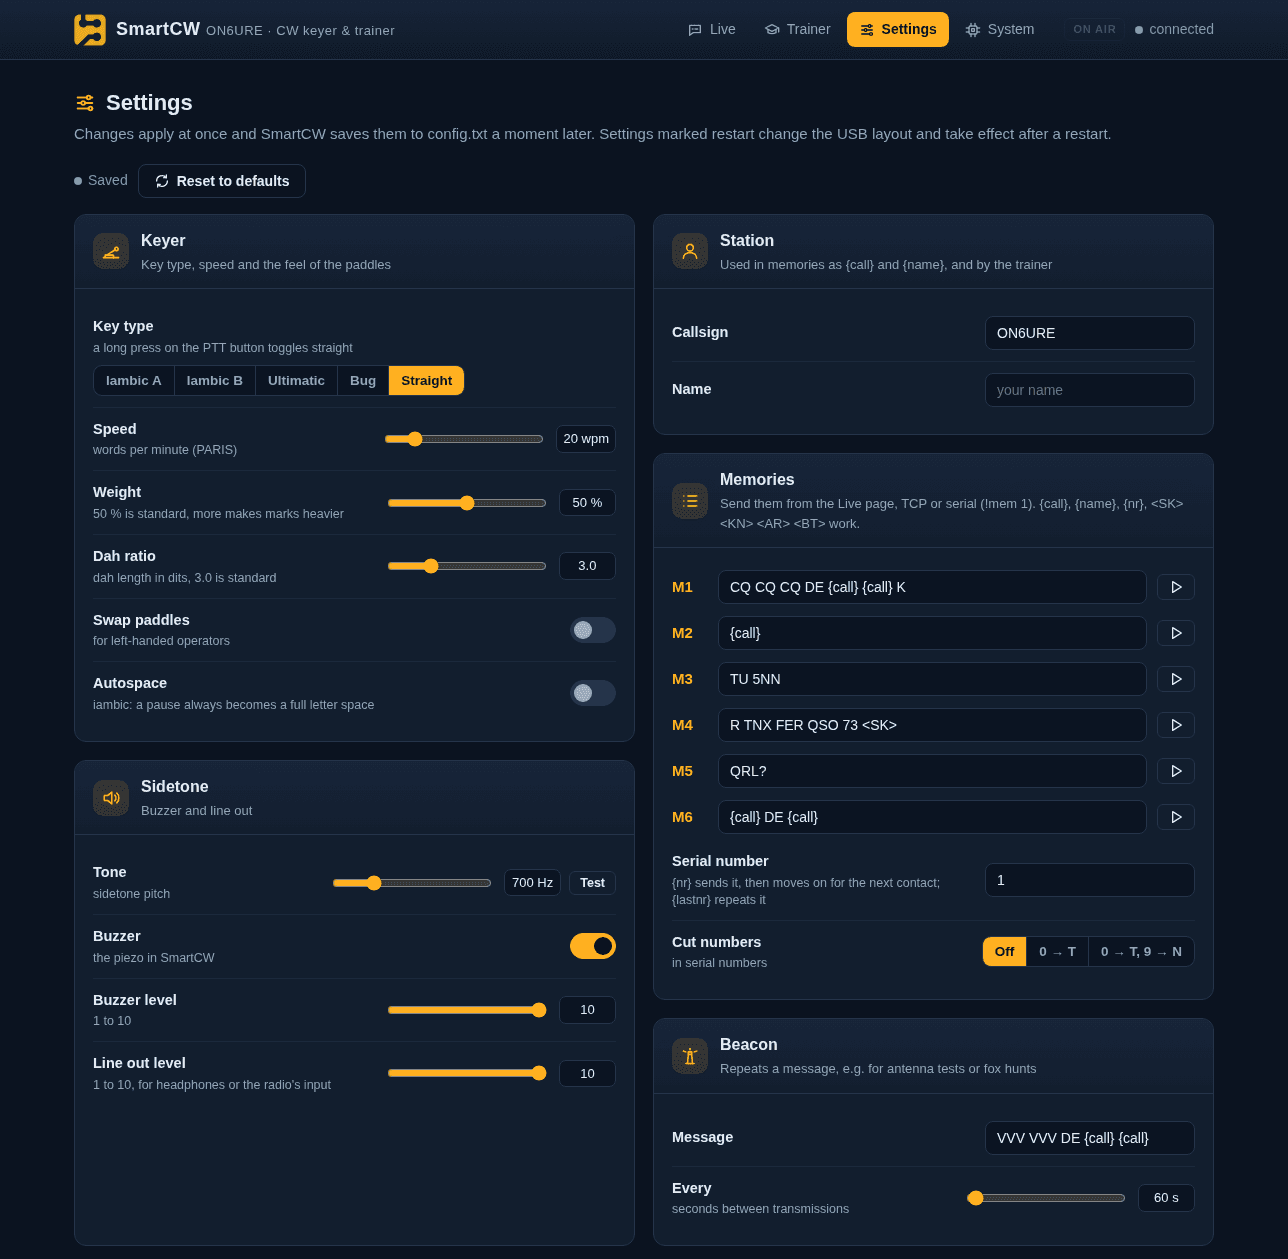The width and height of the screenshot is (1288, 1259).
Task: Click the Serial number input field
Action: (x=1090, y=880)
